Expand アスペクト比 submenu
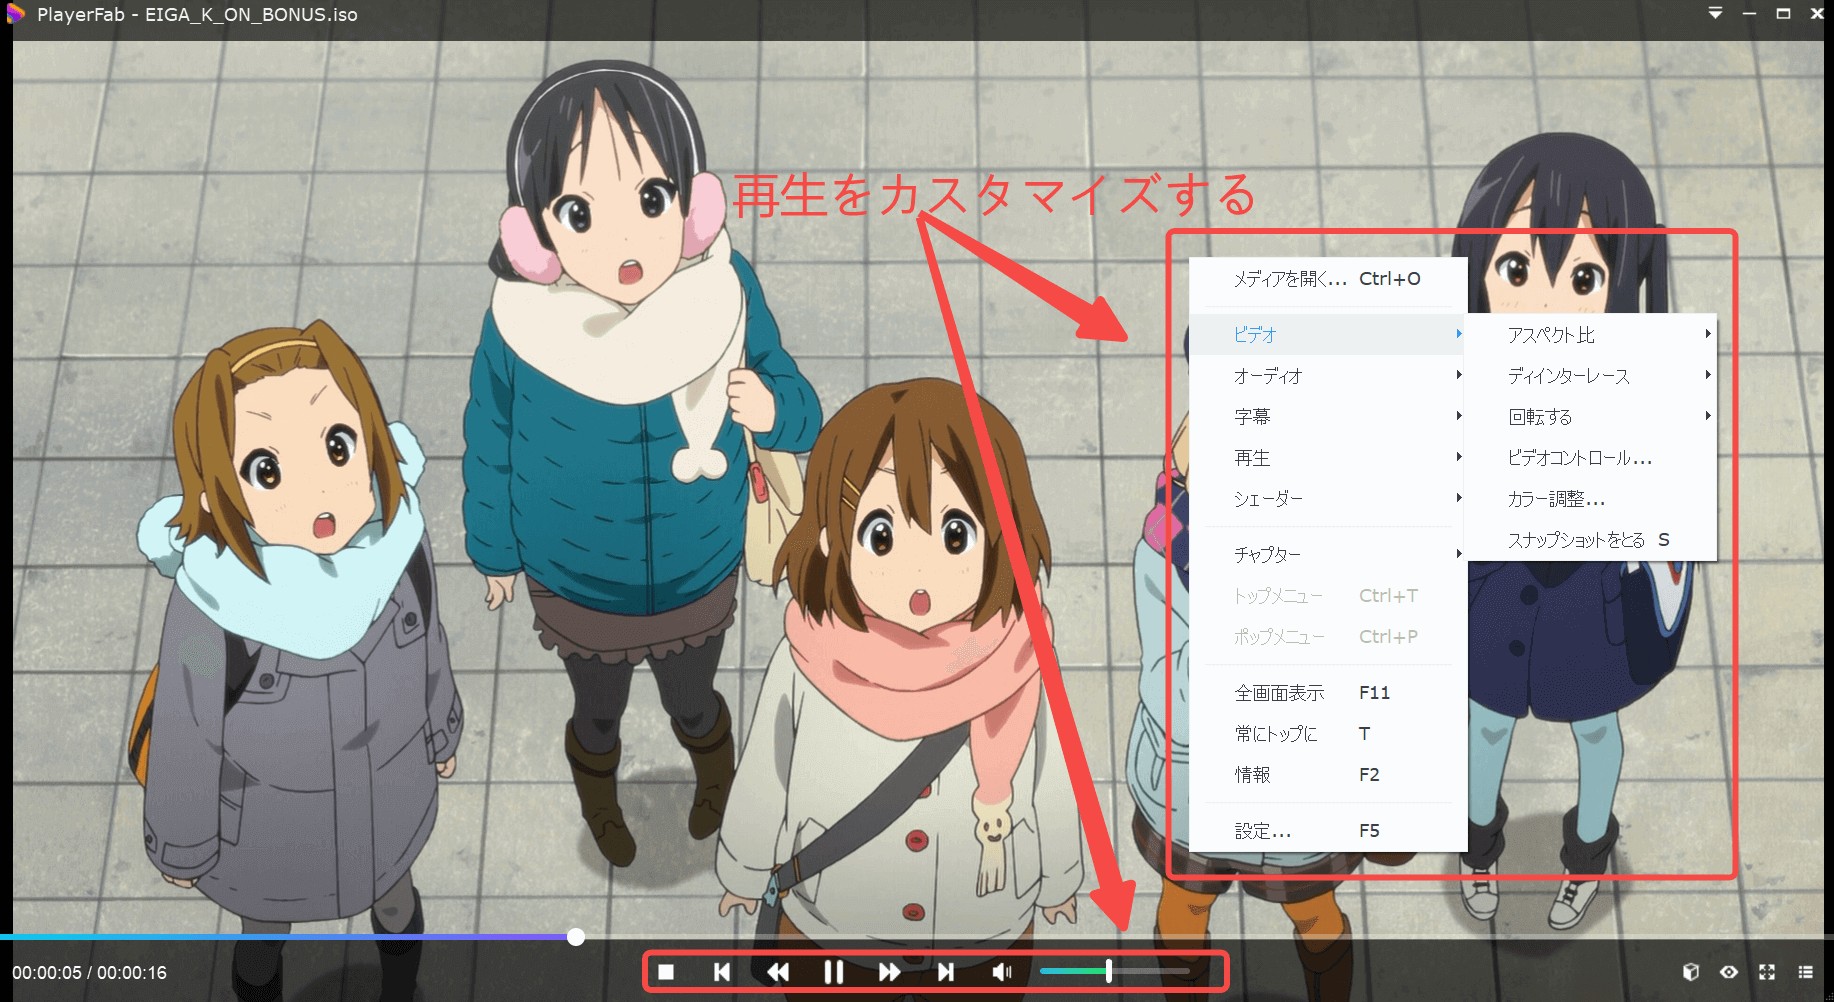This screenshot has height=1002, width=1834. (x=1592, y=334)
